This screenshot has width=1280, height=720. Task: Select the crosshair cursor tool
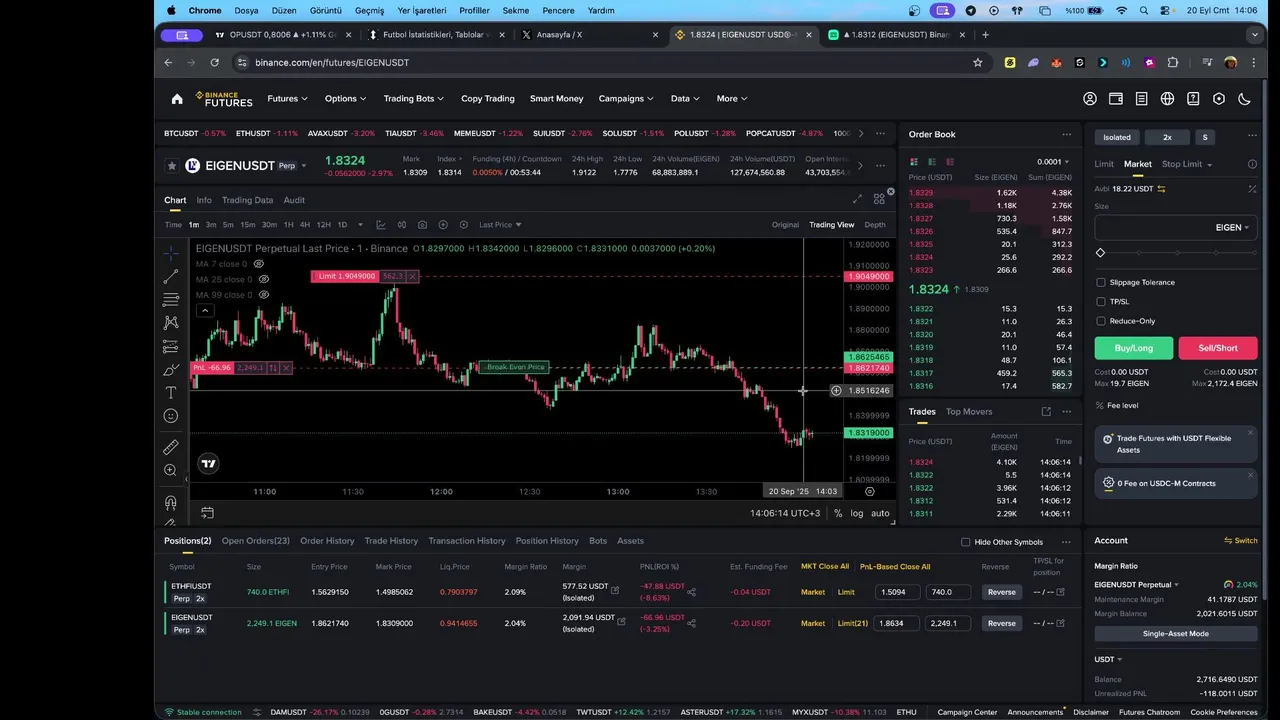point(171,253)
